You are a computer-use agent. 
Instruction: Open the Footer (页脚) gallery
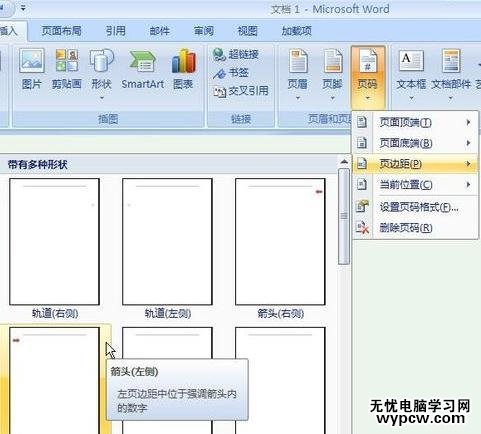click(332, 74)
